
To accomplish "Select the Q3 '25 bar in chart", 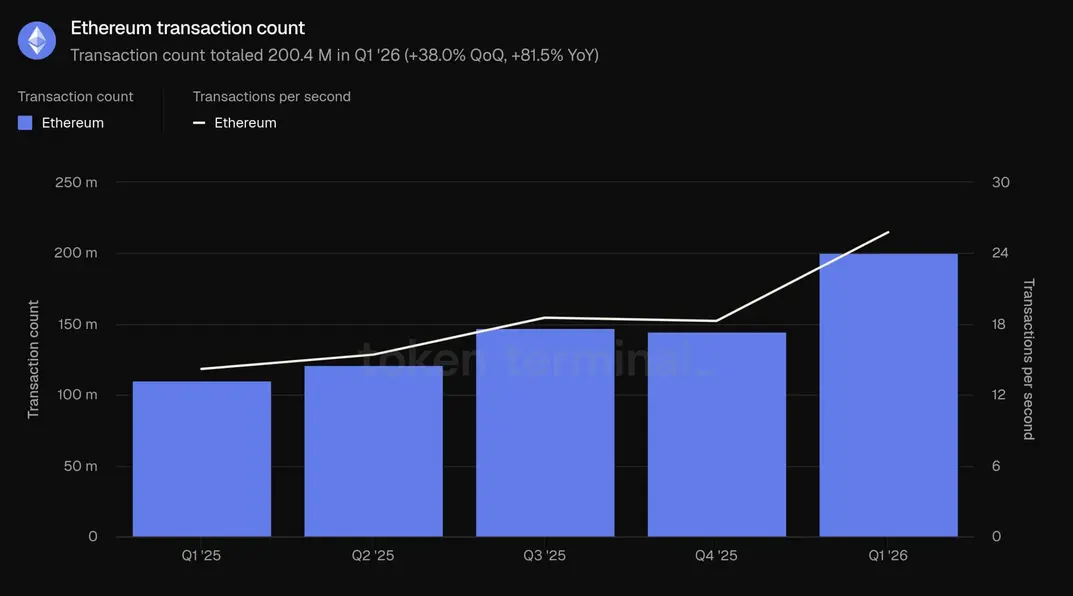I will click(x=545, y=433).
